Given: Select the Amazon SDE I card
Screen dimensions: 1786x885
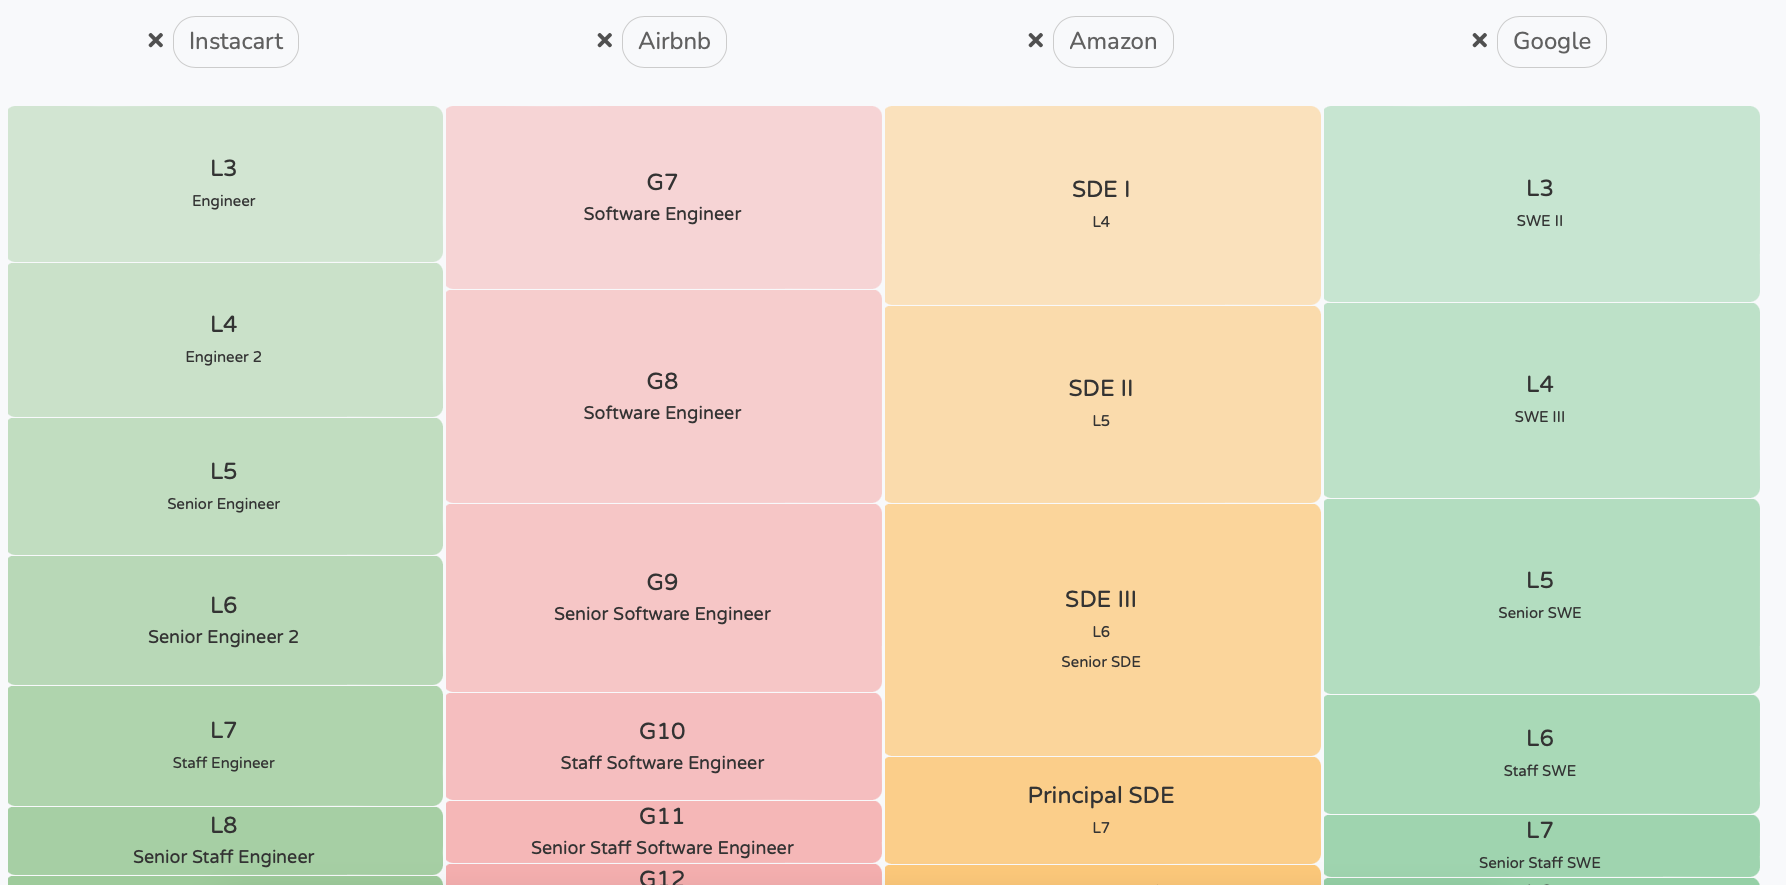Looking at the screenshot, I should click(1101, 203).
